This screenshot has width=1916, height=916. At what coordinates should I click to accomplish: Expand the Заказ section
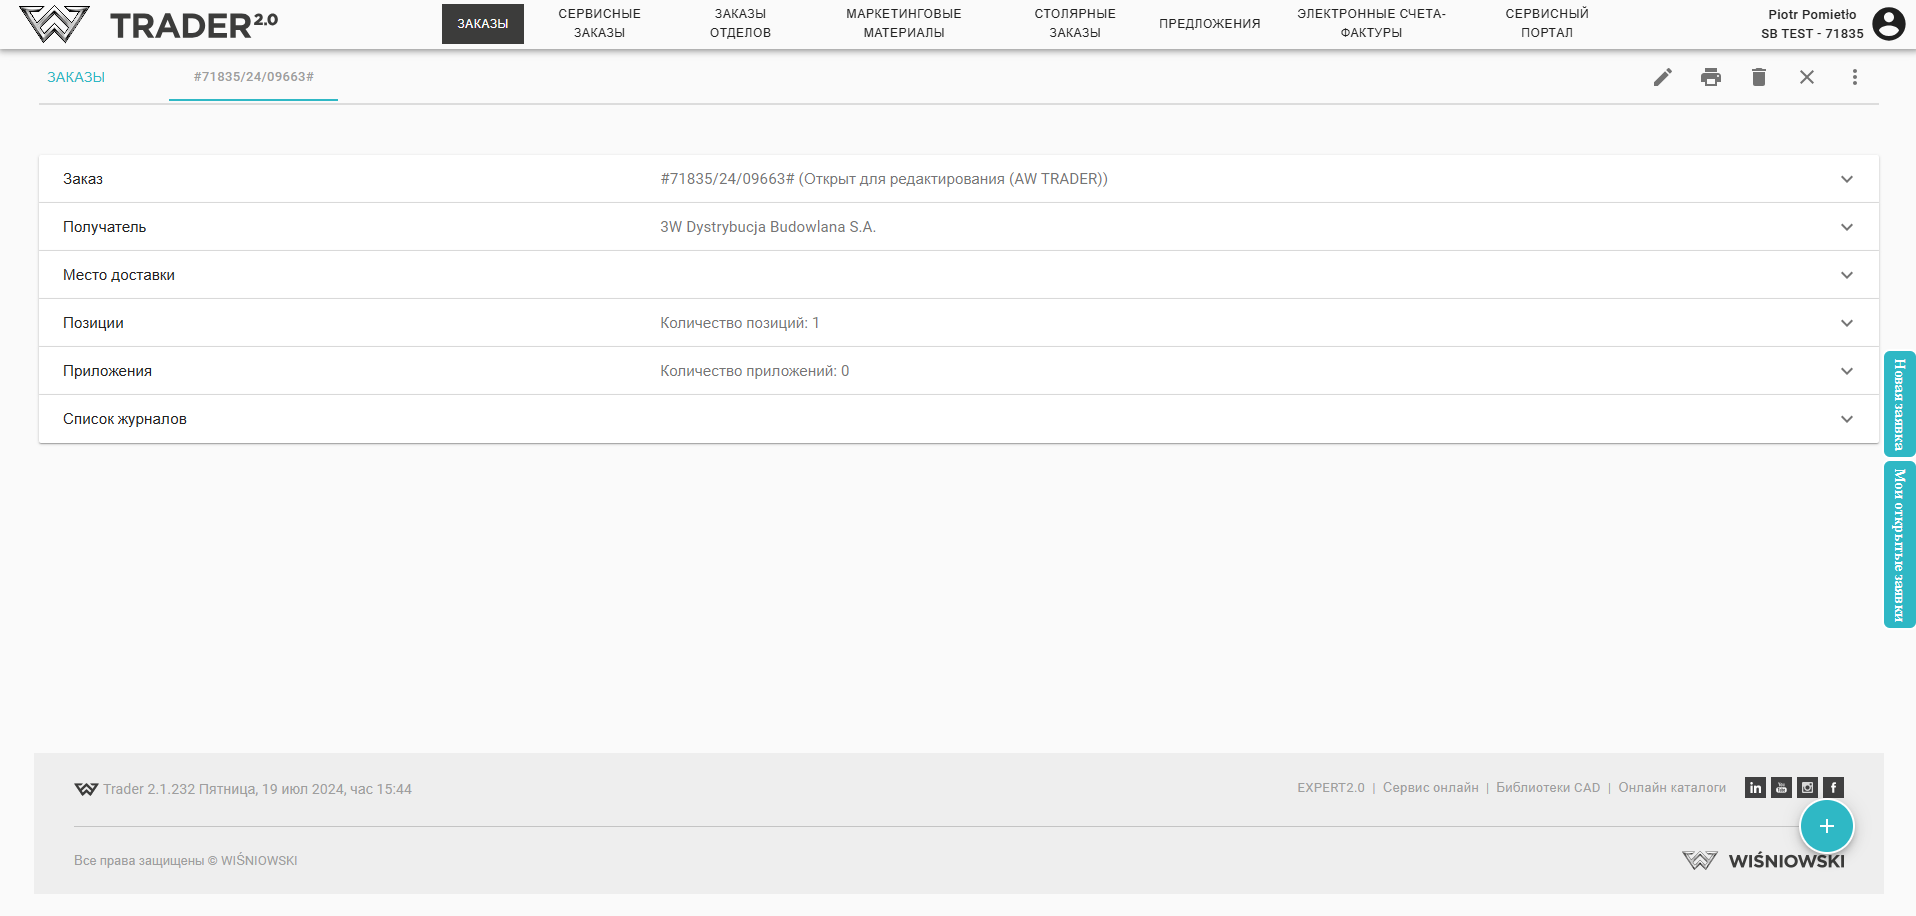coord(1846,179)
